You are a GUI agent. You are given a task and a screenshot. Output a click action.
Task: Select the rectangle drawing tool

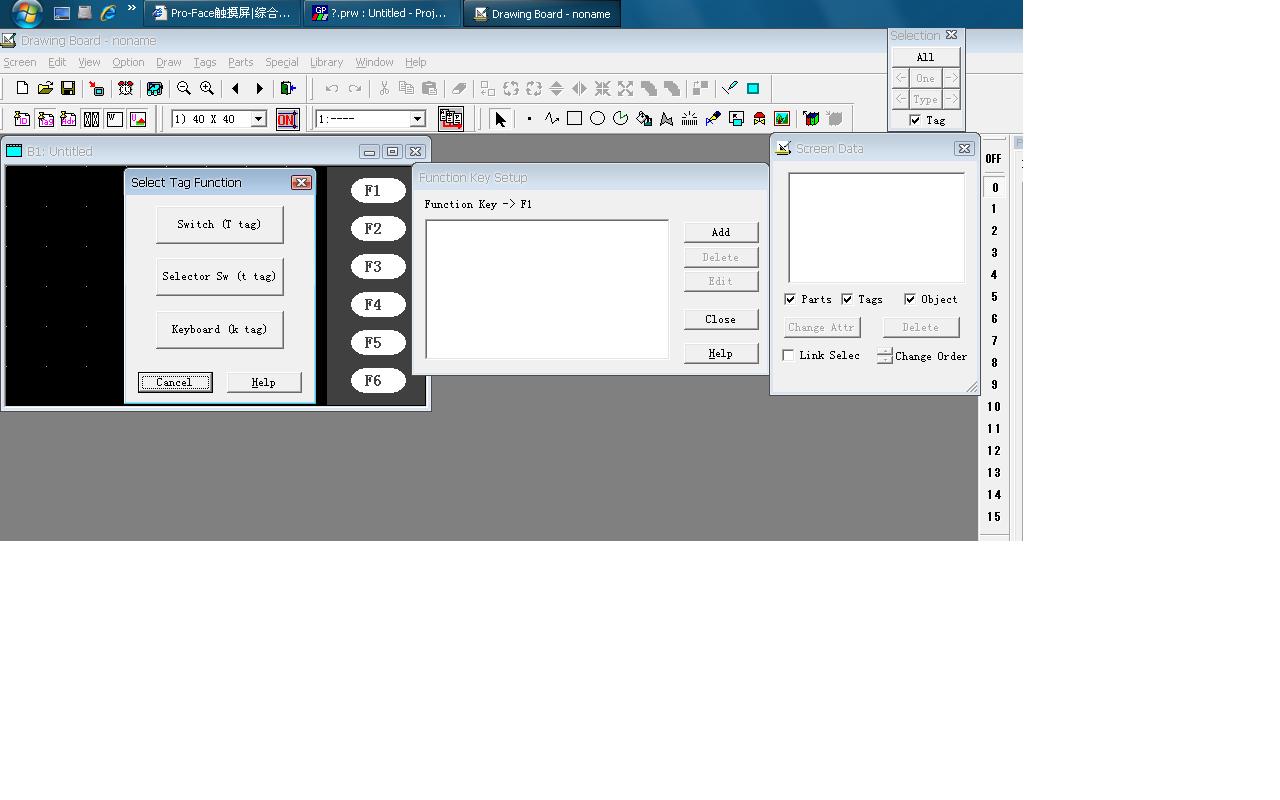574,119
